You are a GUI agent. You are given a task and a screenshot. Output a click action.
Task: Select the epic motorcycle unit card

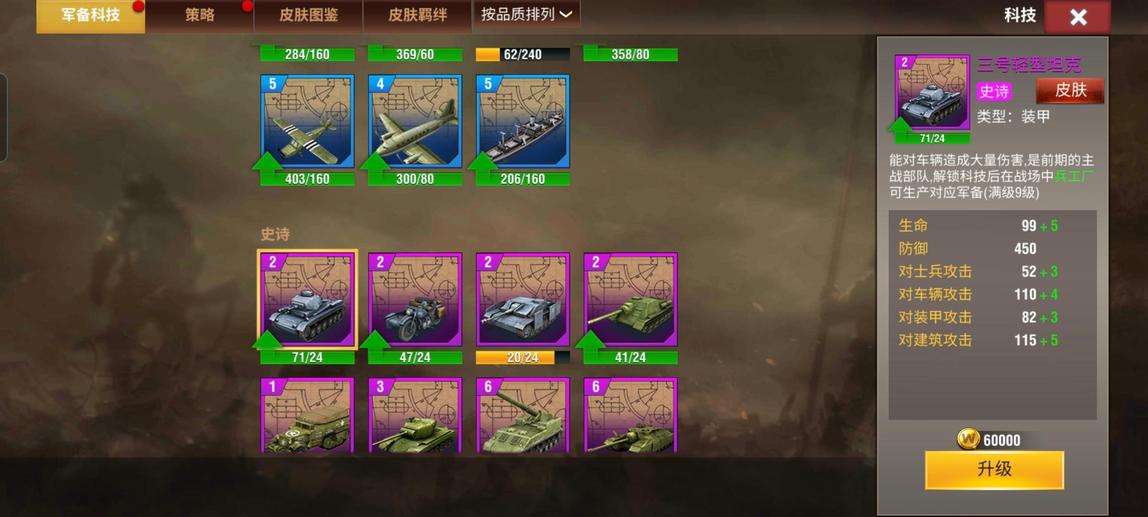(x=415, y=299)
